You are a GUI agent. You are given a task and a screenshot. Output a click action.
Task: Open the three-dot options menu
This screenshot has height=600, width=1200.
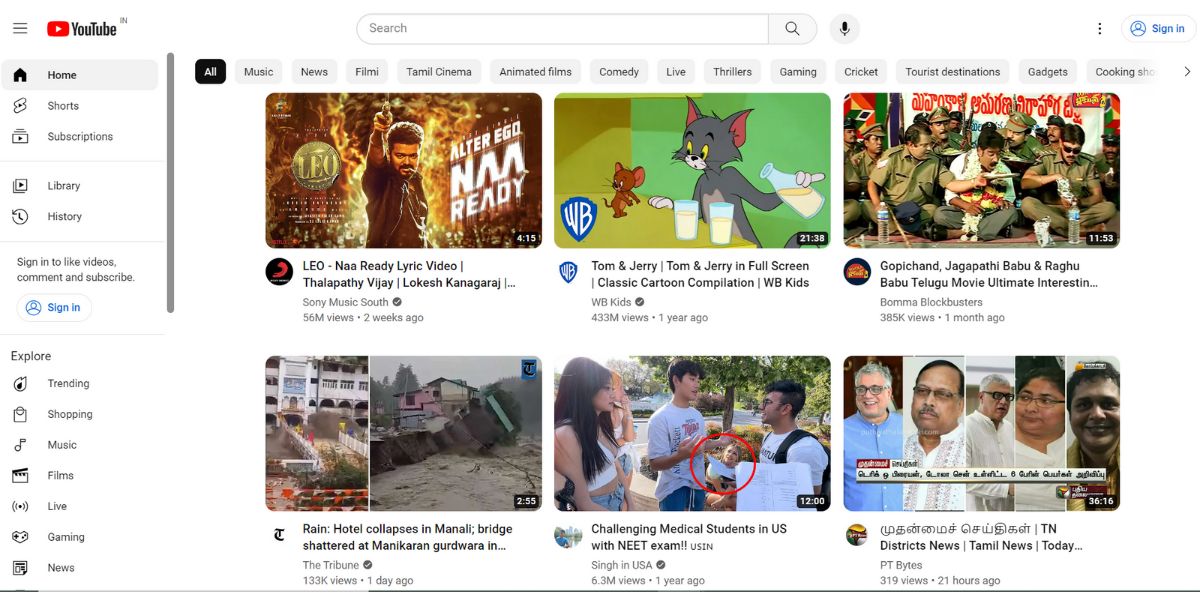click(x=1099, y=28)
